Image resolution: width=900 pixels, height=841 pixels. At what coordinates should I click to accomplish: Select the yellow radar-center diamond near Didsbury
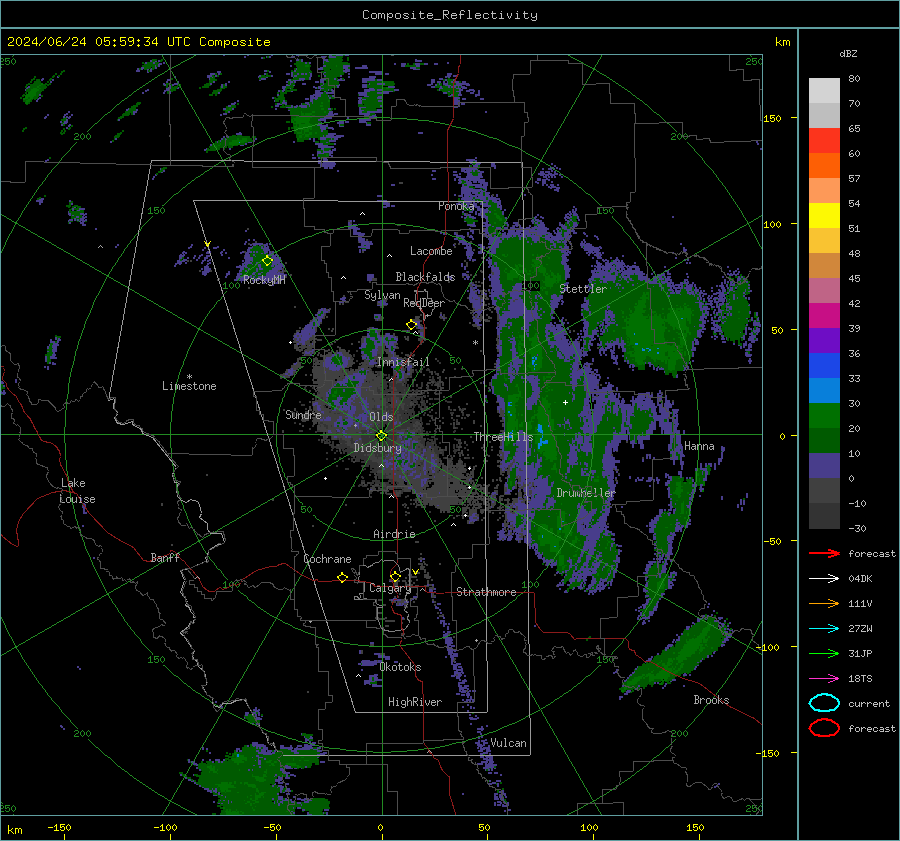381,436
